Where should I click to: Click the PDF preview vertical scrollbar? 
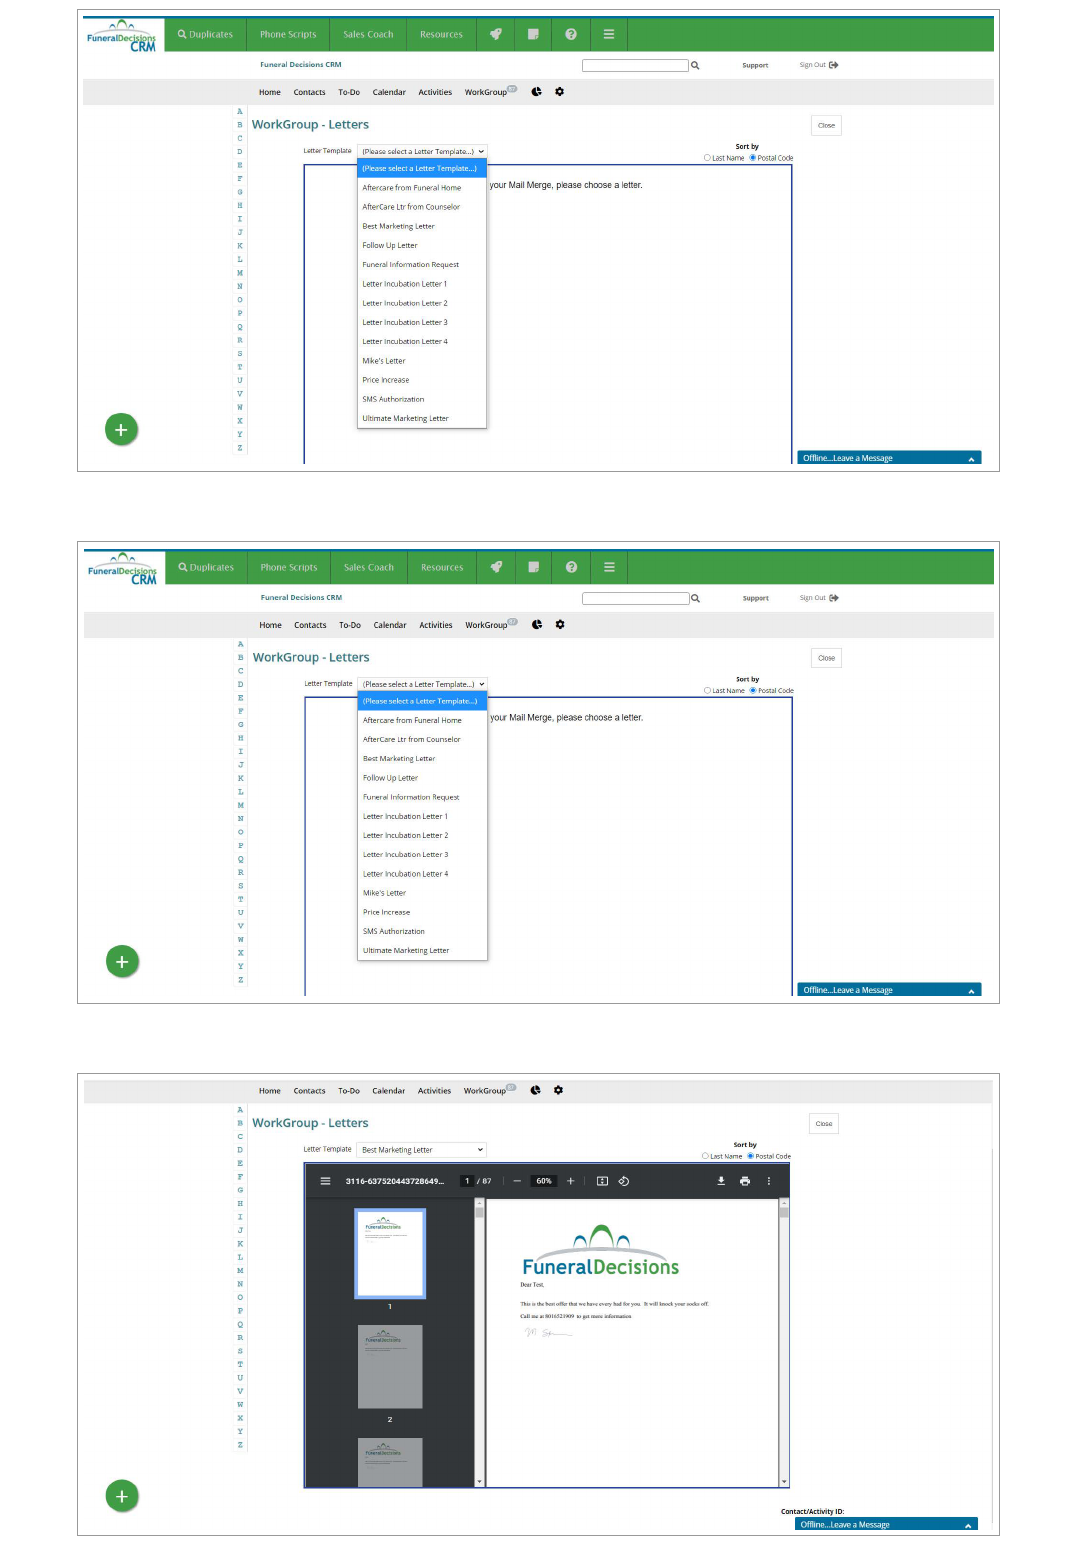pos(784,1340)
